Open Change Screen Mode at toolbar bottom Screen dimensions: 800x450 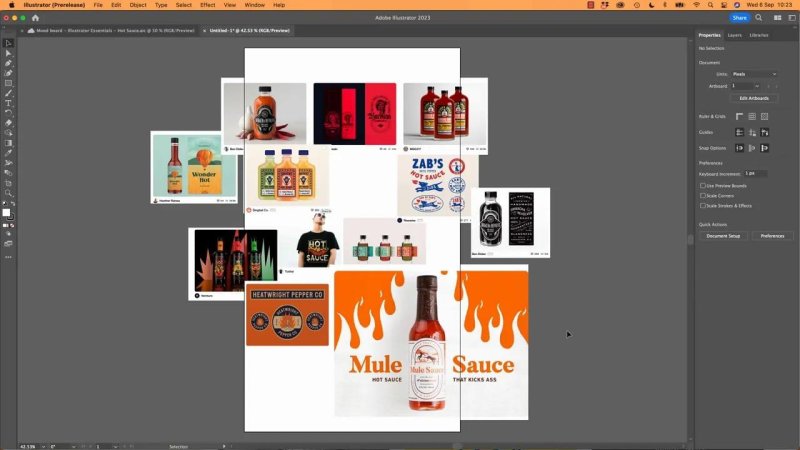pyautogui.click(x=8, y=244)
